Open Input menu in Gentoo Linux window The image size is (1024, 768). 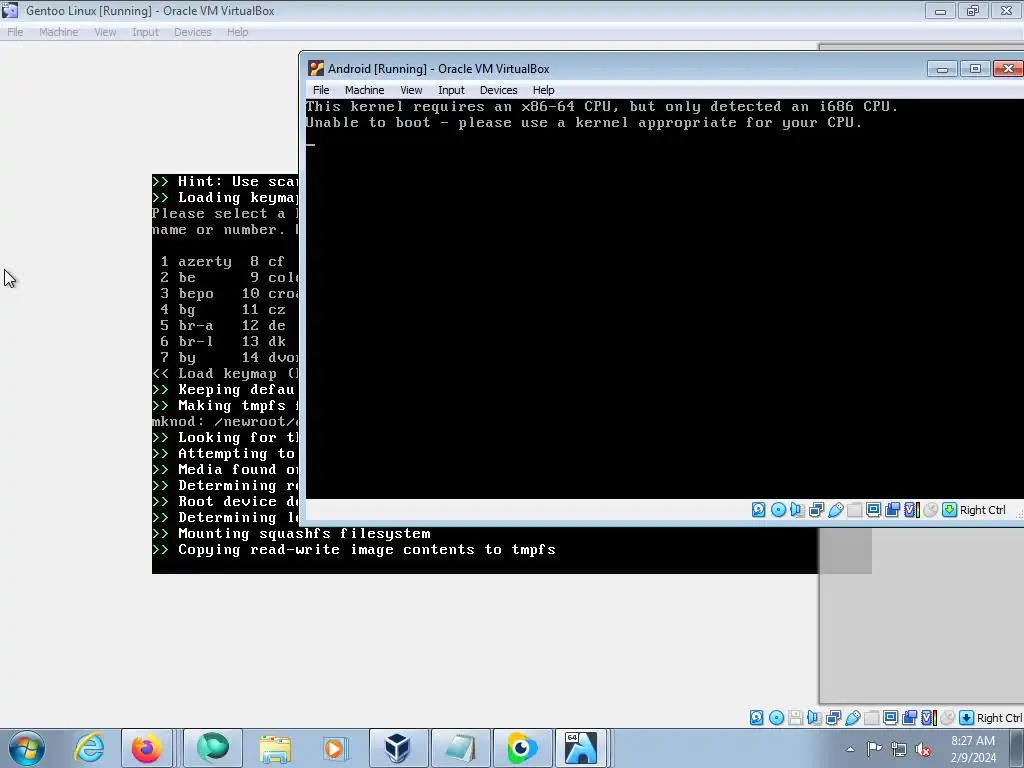pyautogui.click(x=145, y=32)
